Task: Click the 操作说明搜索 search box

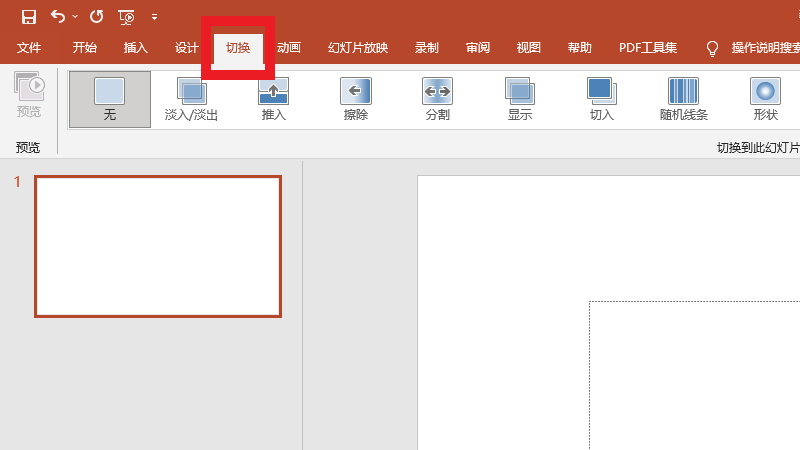Action: pyautogui.click(x=764, y=48)
